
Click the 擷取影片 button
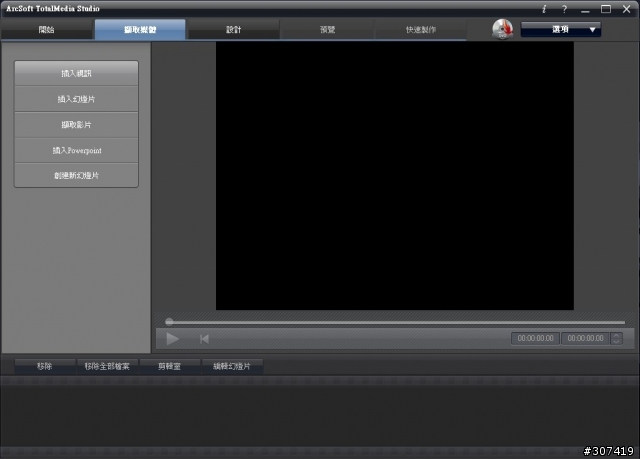point(76,125)
